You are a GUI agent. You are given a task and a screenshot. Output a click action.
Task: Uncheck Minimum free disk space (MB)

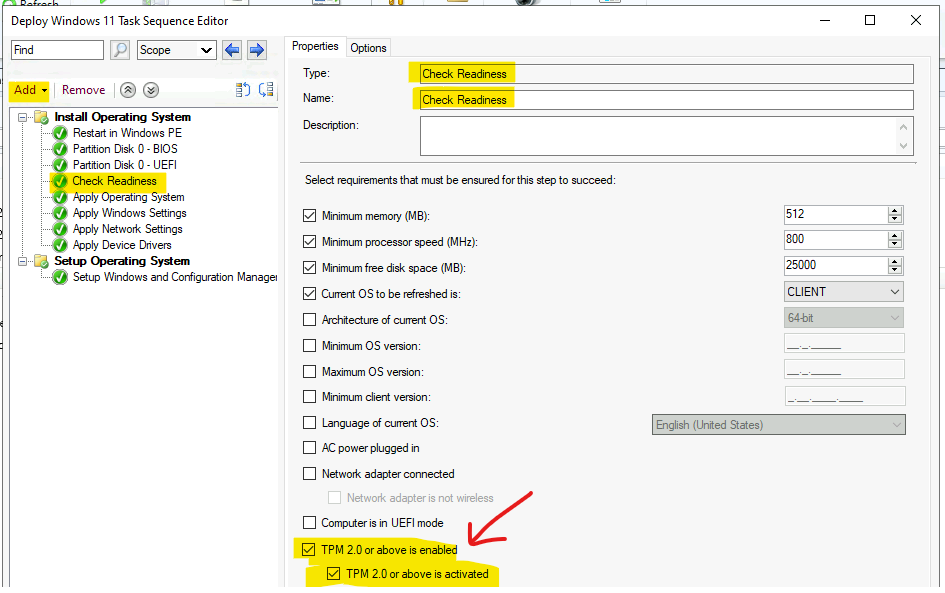point(309,268)
